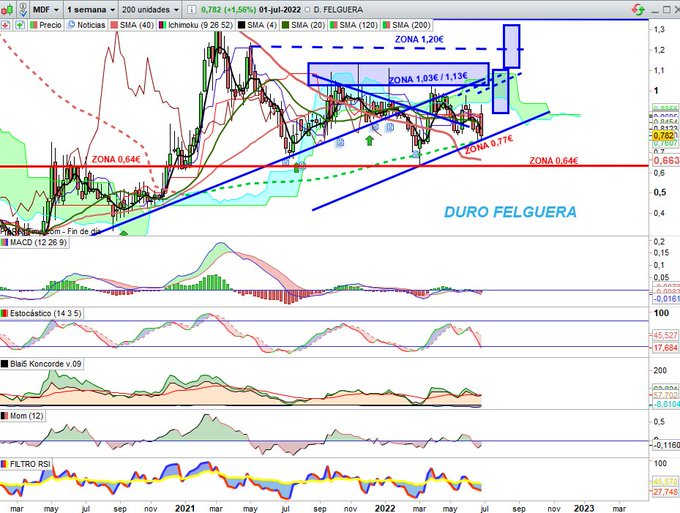Open the MACD (12 26 9) panel label

click(x=39, y=242)
